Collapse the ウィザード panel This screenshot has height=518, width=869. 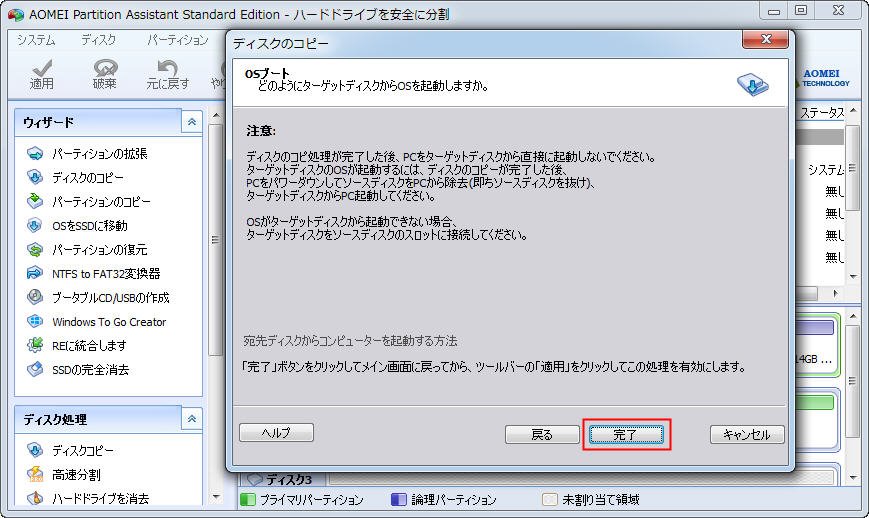point(192,122)
